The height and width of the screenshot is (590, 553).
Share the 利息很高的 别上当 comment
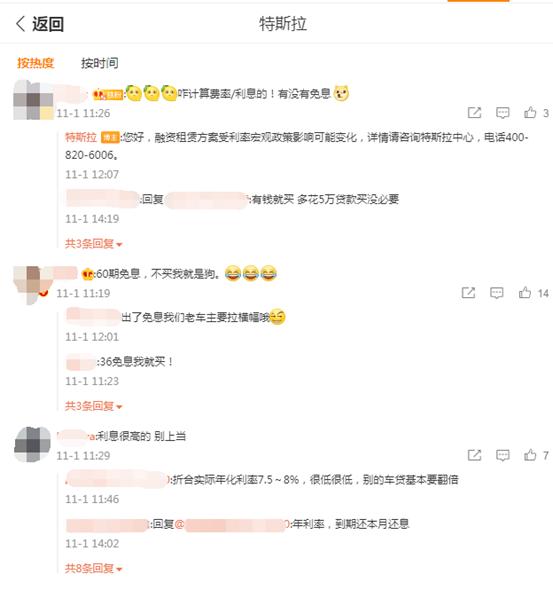pos(474,455)
